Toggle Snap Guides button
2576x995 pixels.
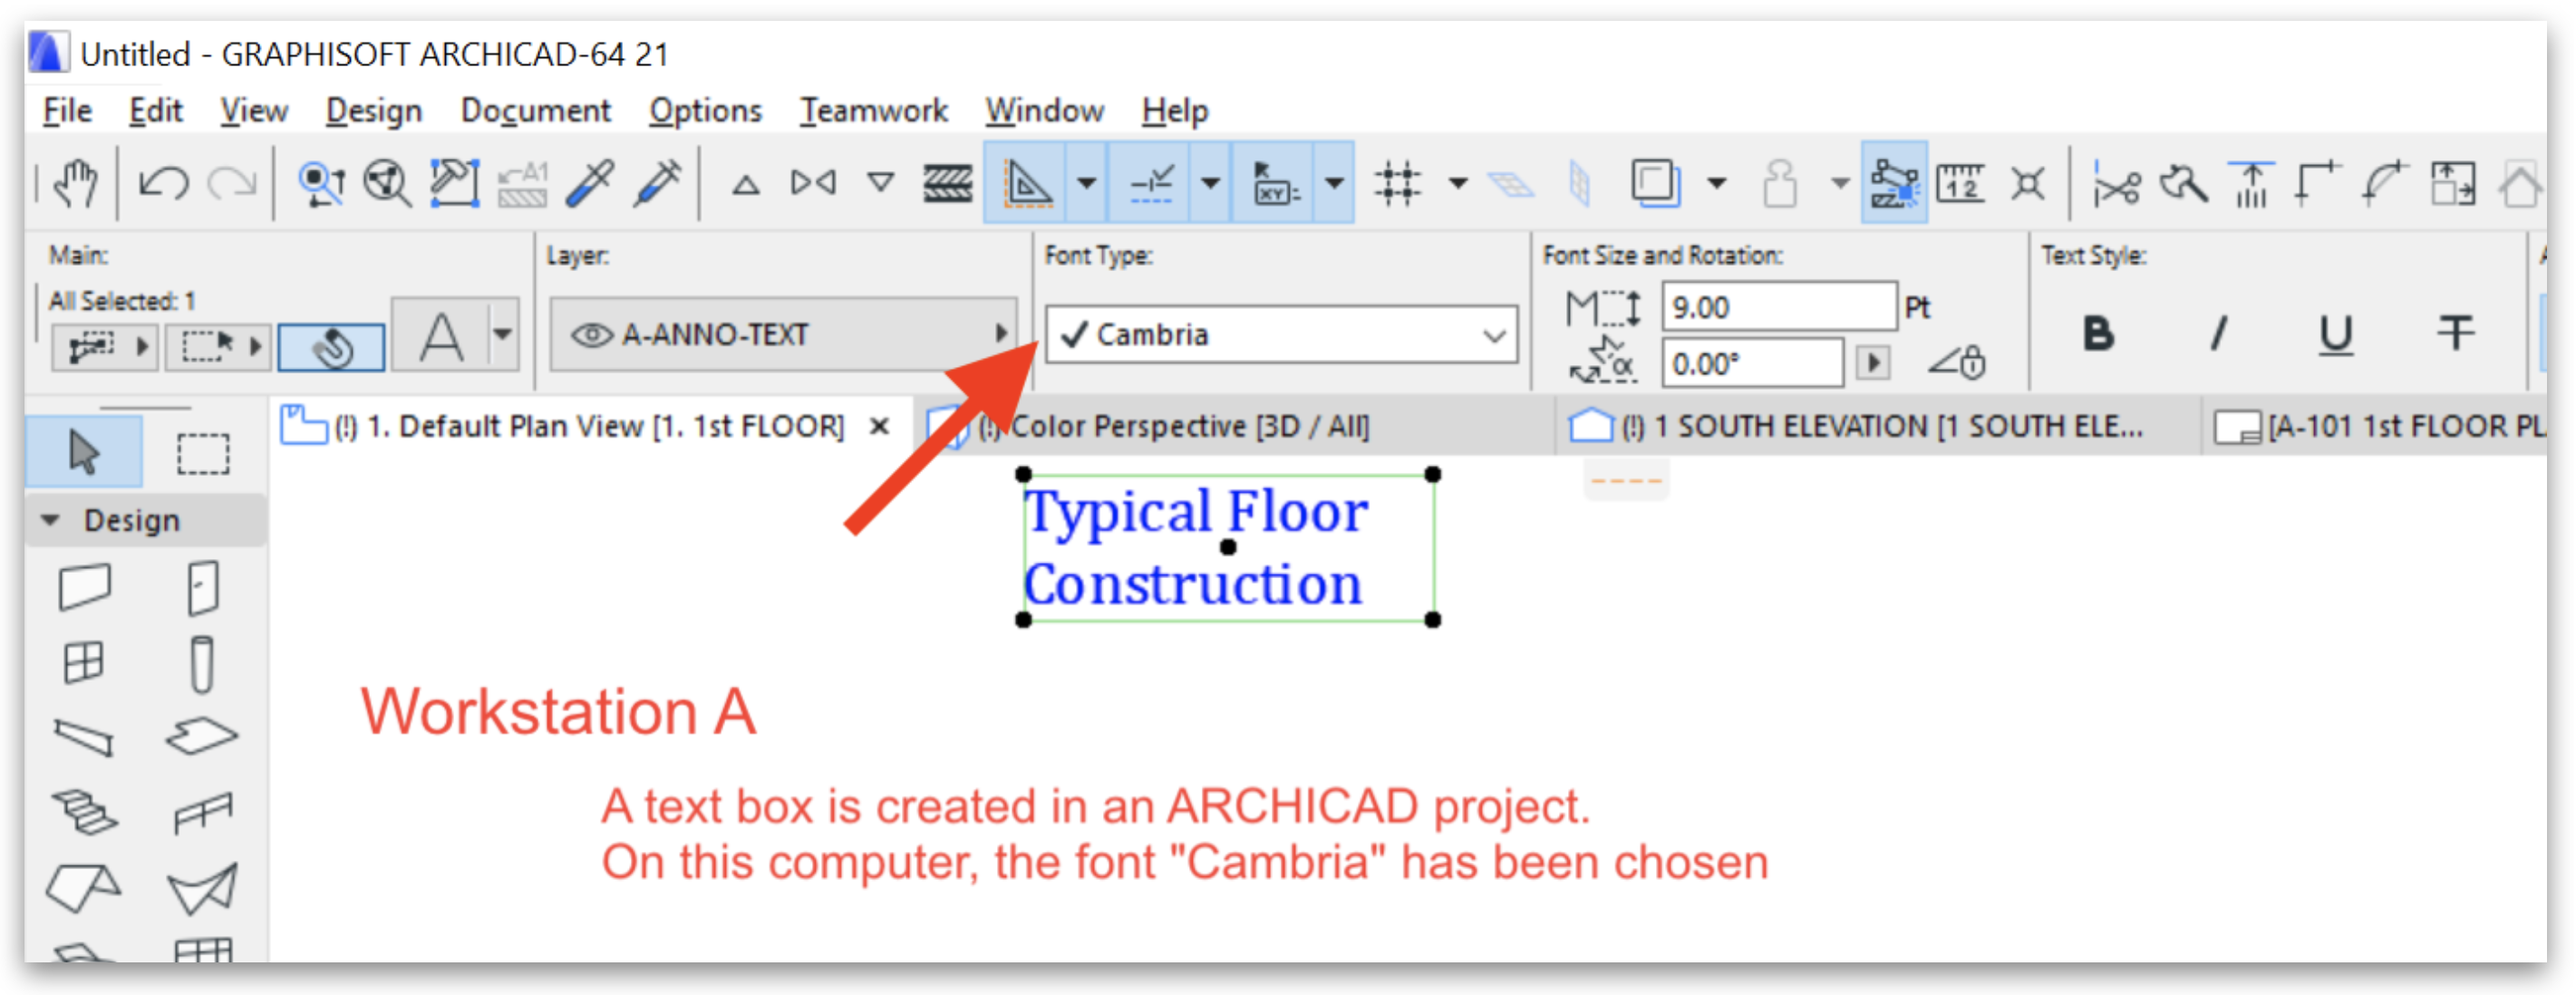coord(1151,183)
